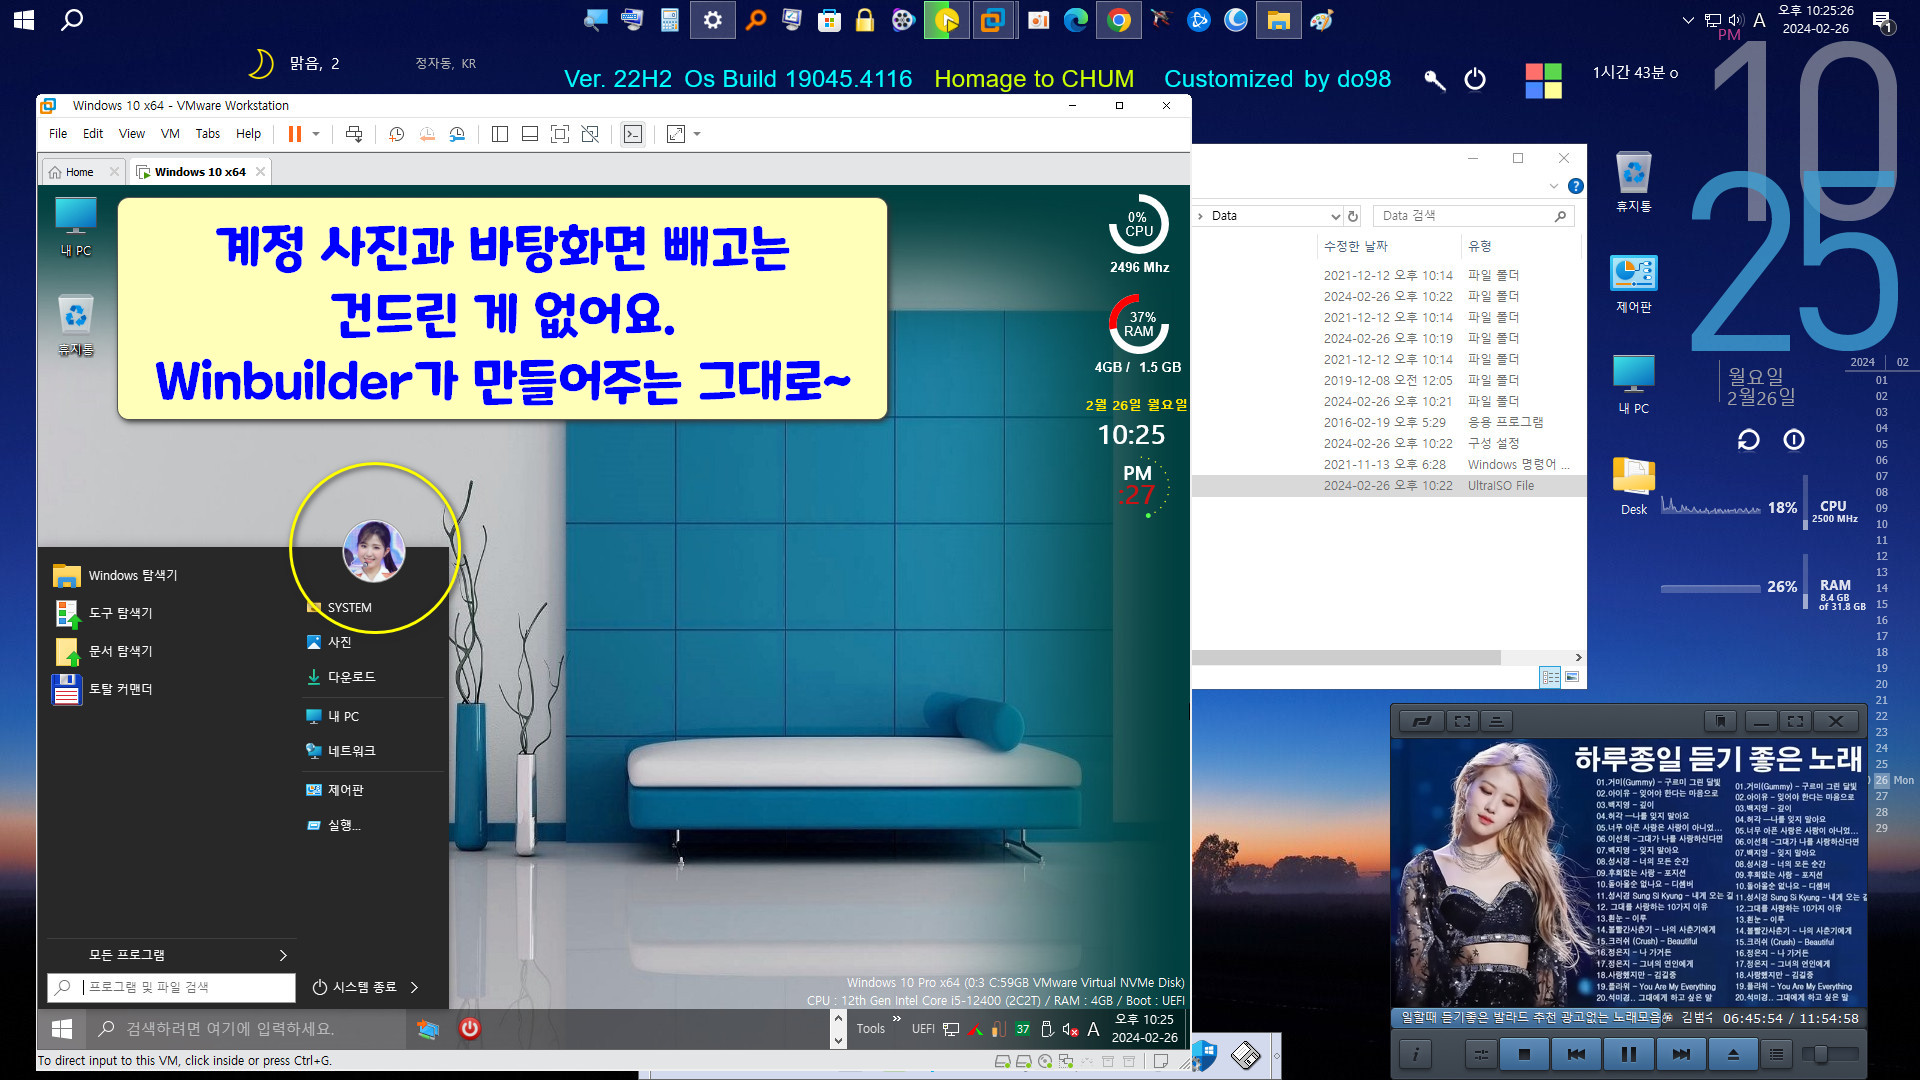Open Microsoft Edge from top taskbar

pos(1076,20)
